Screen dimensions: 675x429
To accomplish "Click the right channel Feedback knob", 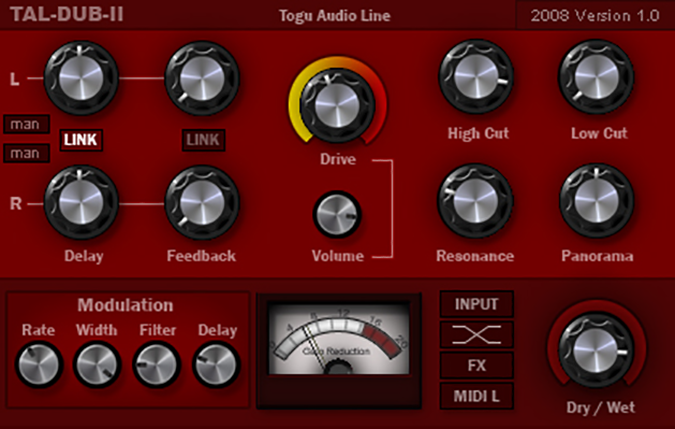I will [202, 202].
